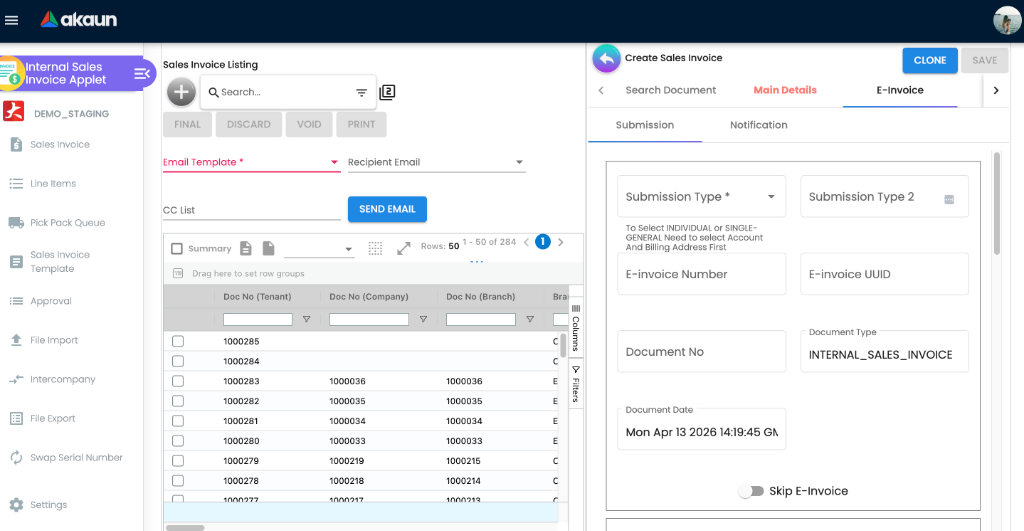Click the E-invoice Number field
This screenshot has width=1024, height=531.
(701, 274)
